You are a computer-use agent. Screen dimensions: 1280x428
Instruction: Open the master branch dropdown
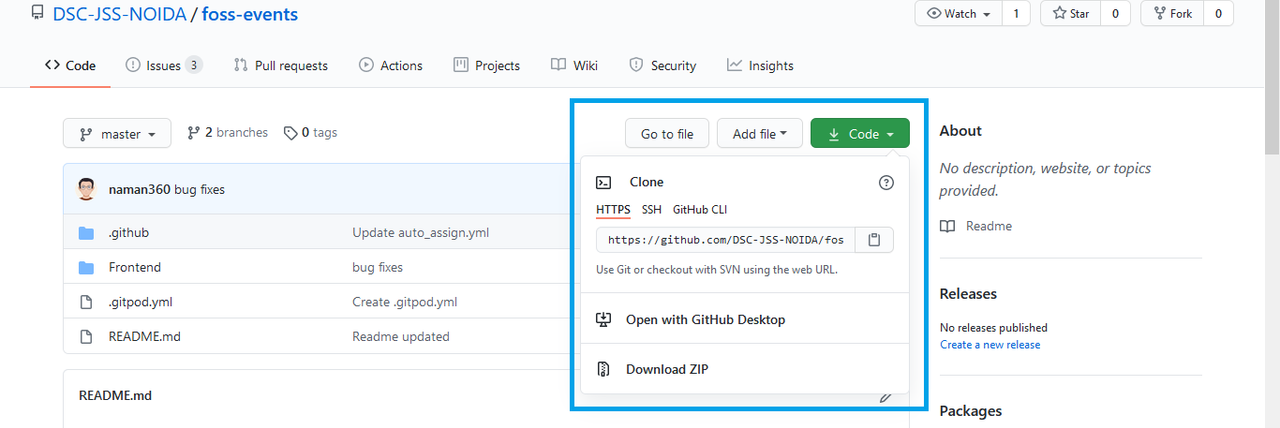click(x=117, y=134)
